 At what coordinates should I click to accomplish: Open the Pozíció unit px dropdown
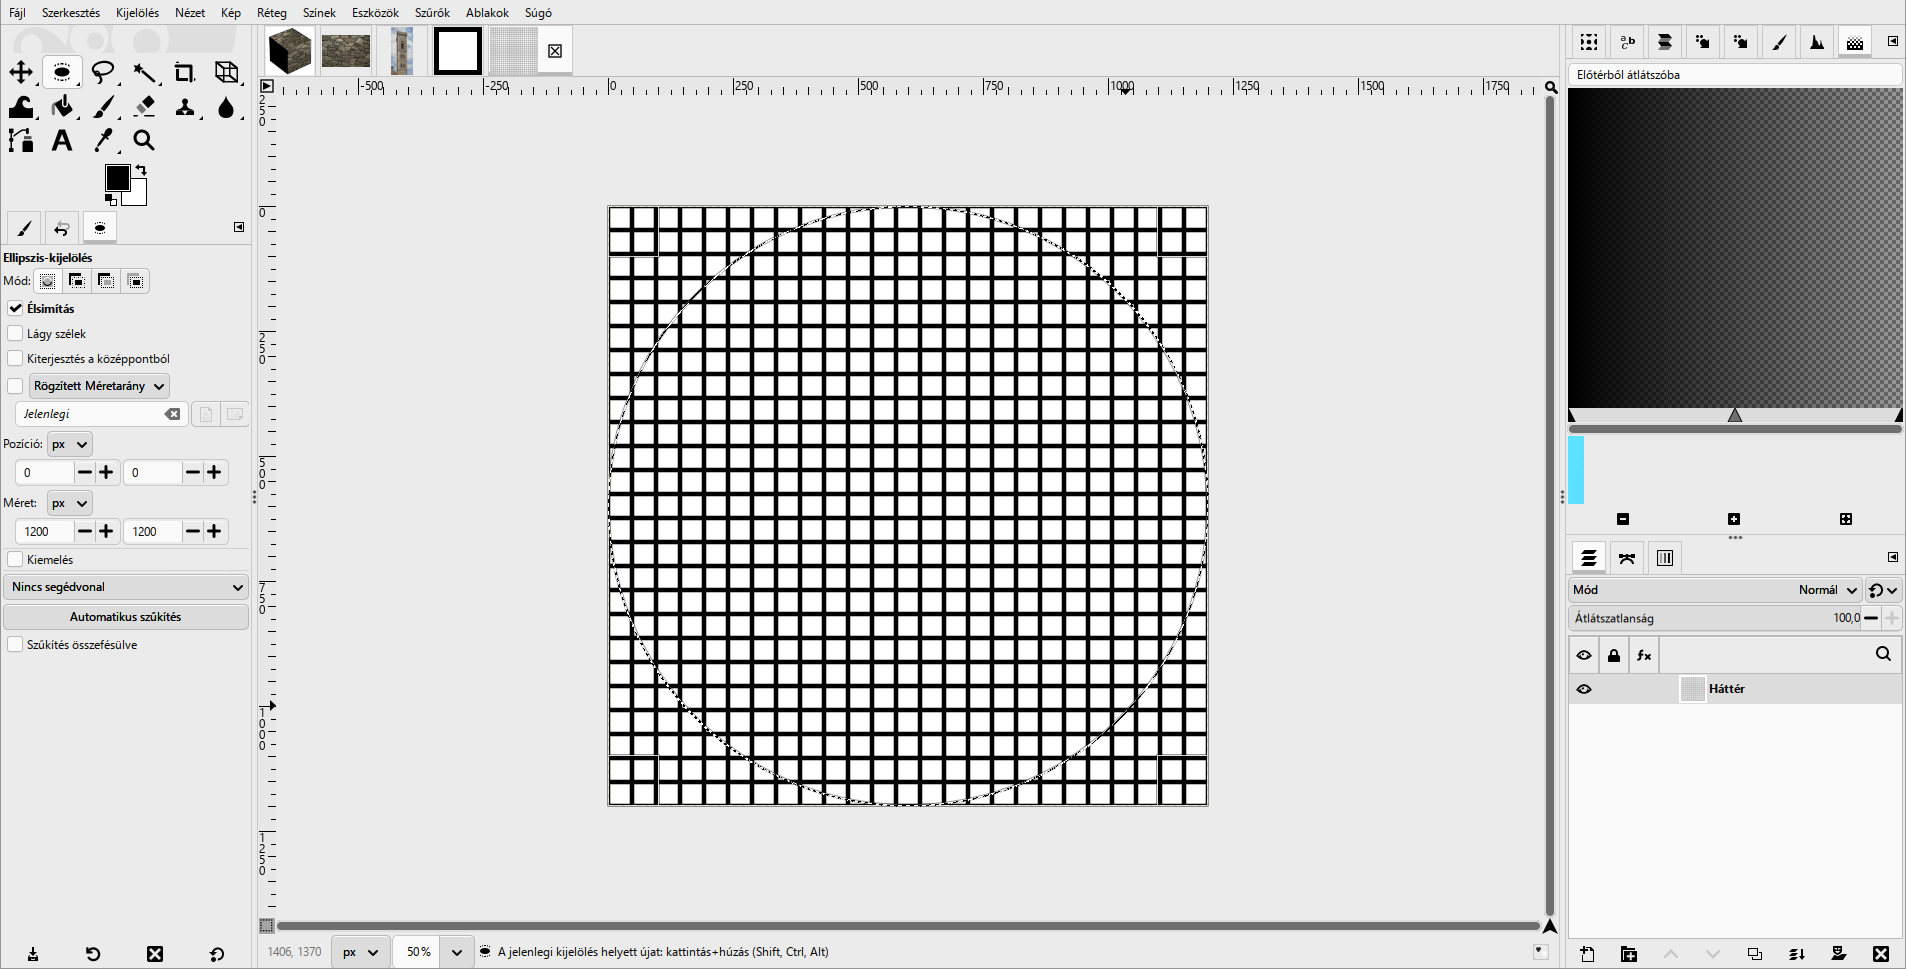(69, 444)
